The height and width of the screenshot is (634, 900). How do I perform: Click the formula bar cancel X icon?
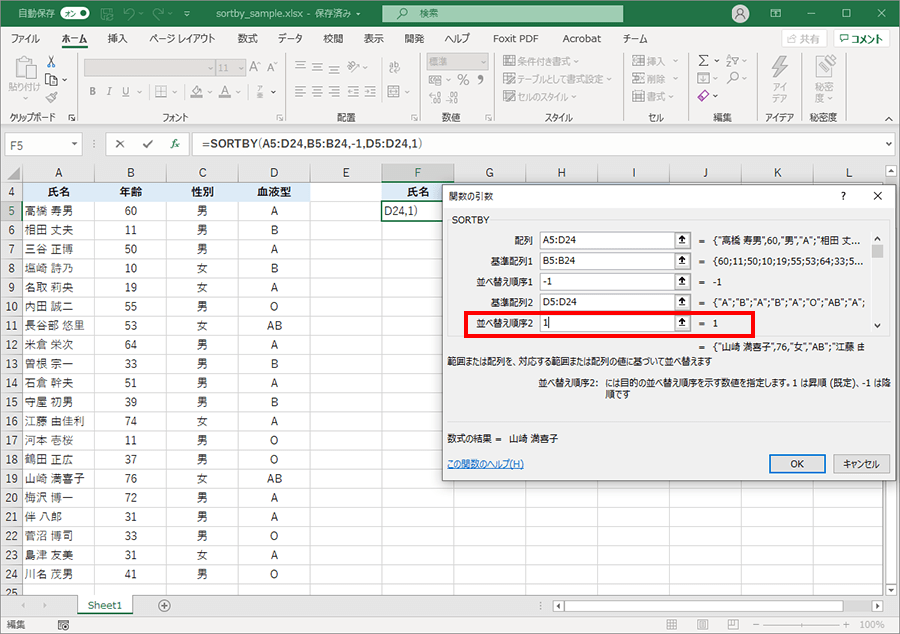119,144
